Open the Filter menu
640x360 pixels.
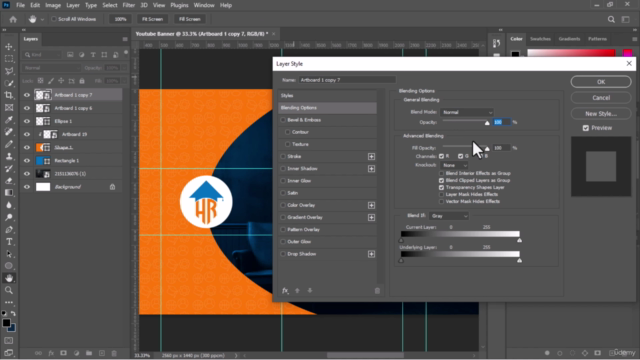(129, 5)
